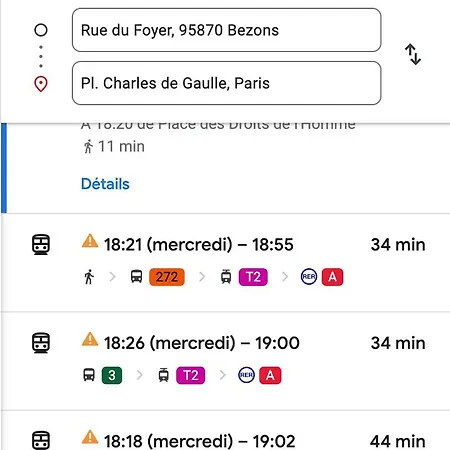Image resolution: width=450 pixels, height=450 pixels.
Task: Click the warning triangle on 18:21 route
Action: pyautogui.click(x=90, y=241)
